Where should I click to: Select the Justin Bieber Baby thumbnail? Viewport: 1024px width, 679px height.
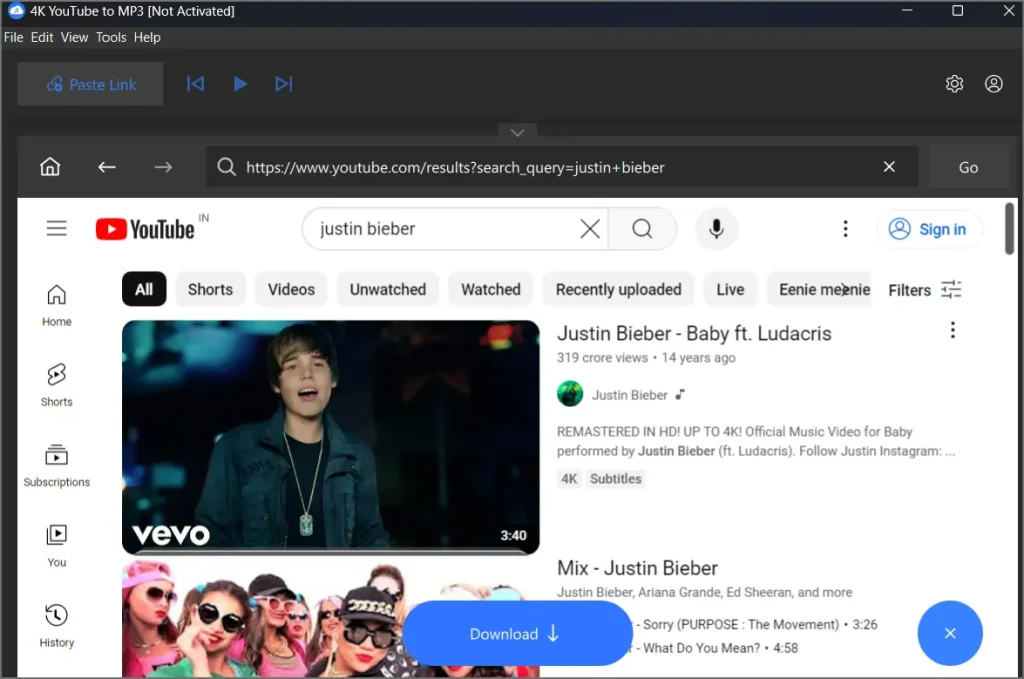[330, 437]
